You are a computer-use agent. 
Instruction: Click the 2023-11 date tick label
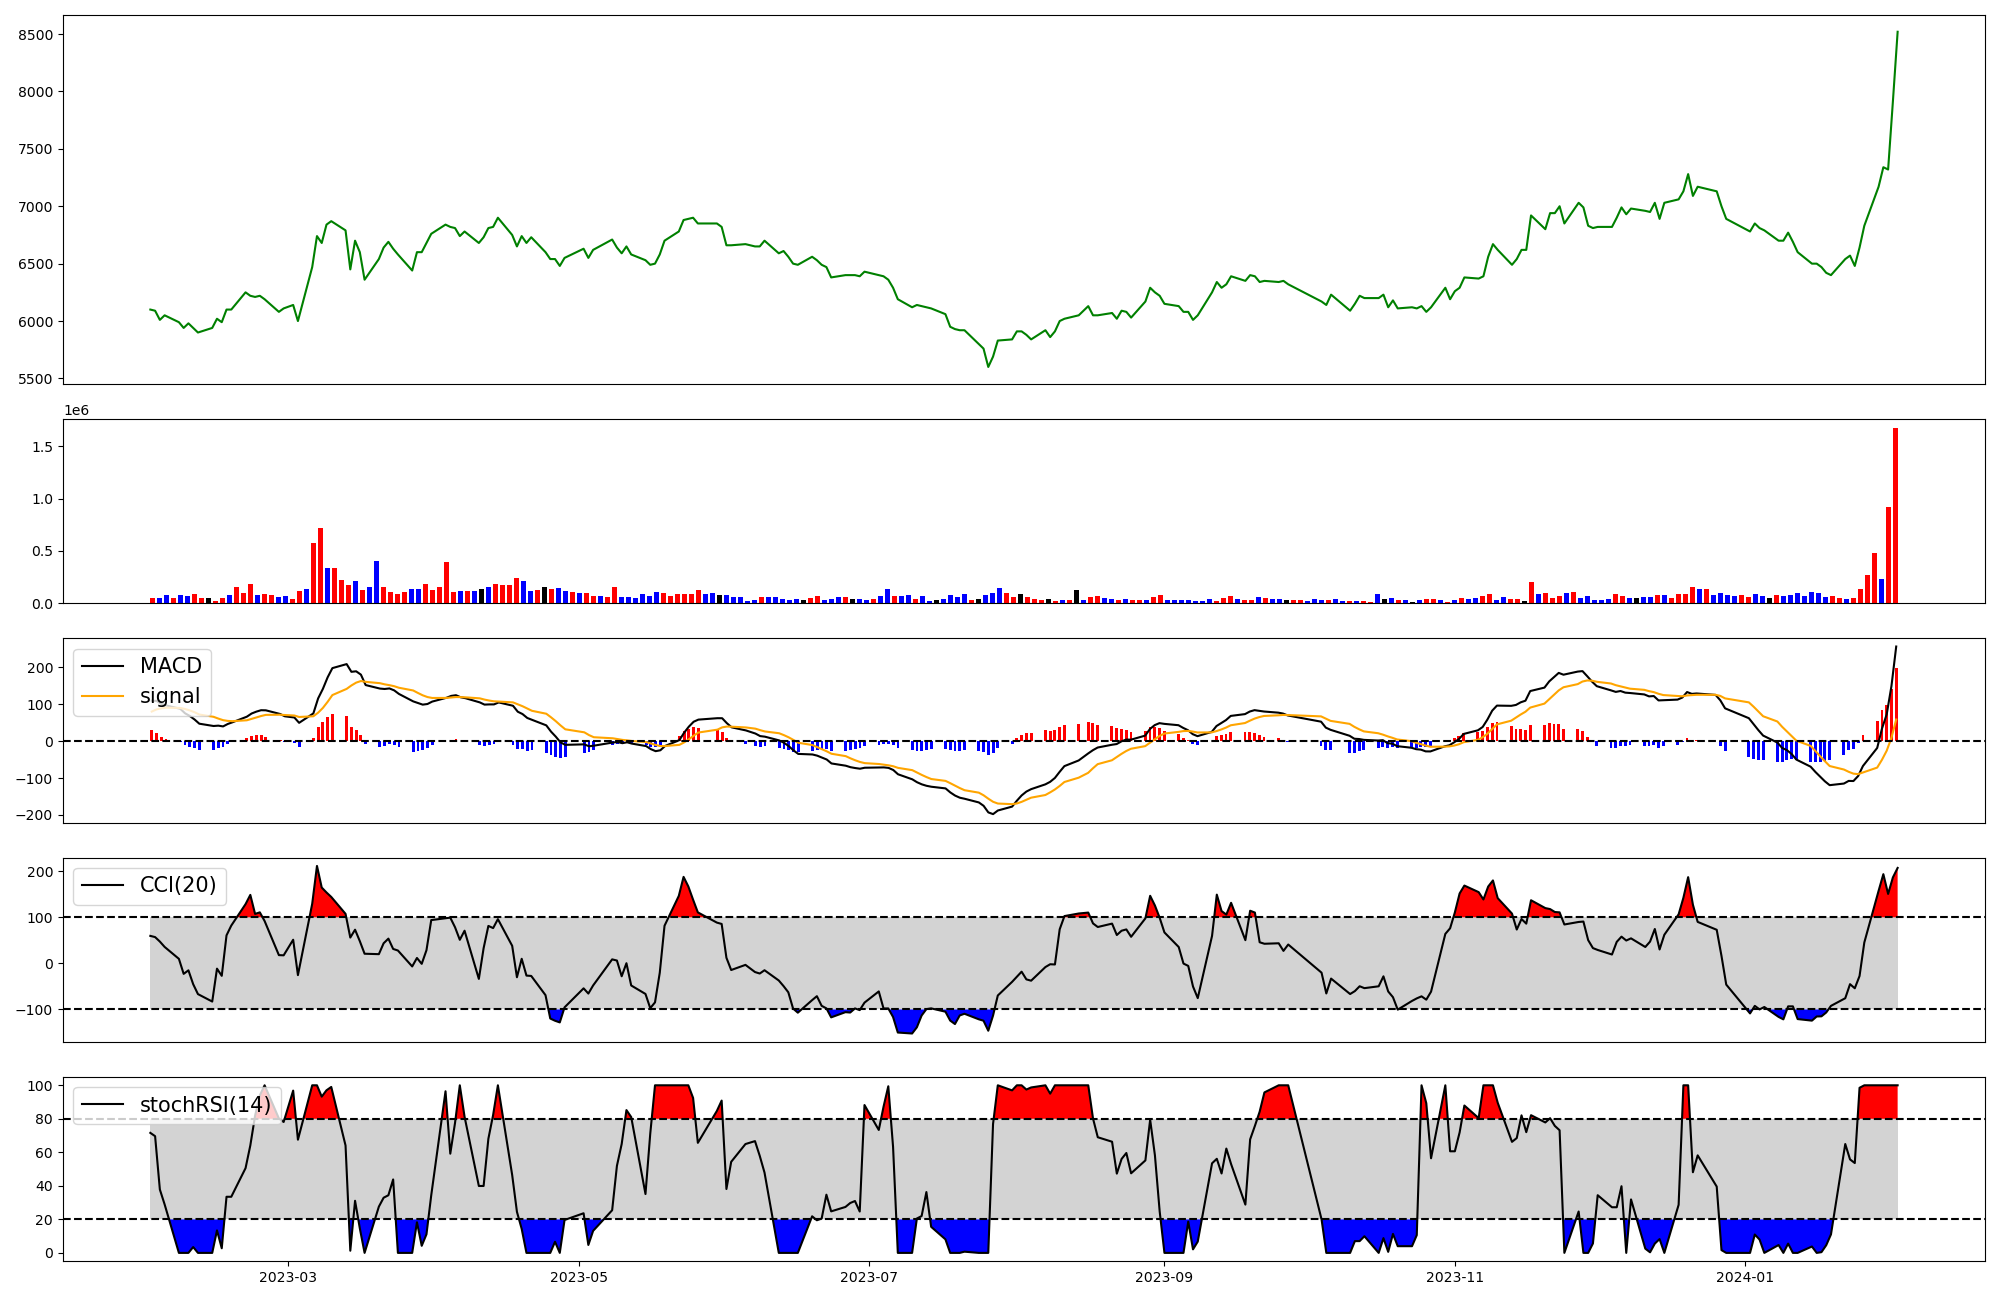click(x=1454, y=1277)
